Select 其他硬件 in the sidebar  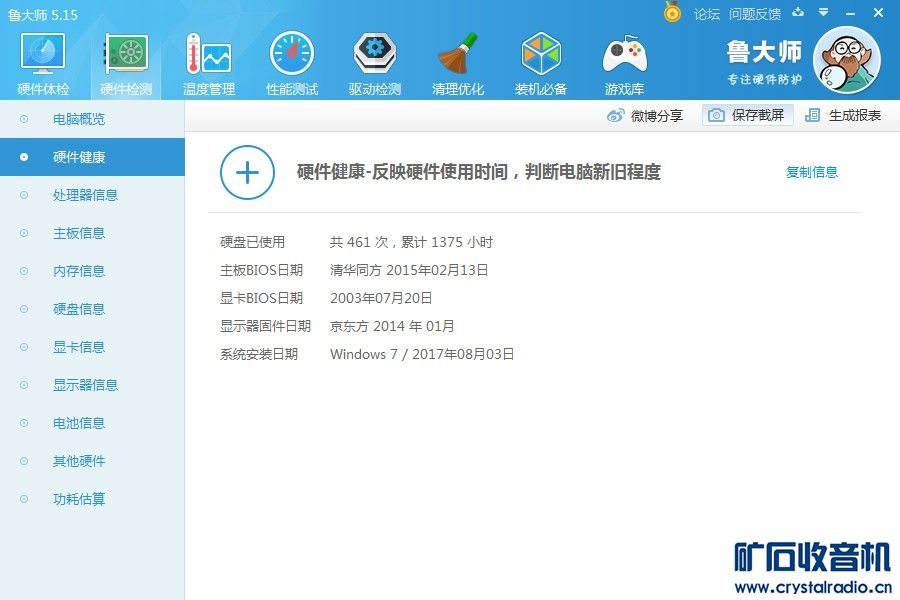[92, 461]
